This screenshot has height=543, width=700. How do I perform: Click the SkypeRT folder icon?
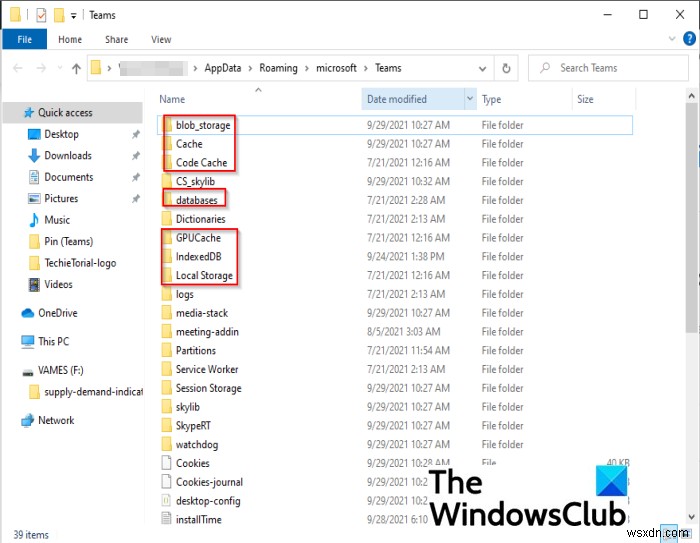pyautogui.click(x=167, y=425)
